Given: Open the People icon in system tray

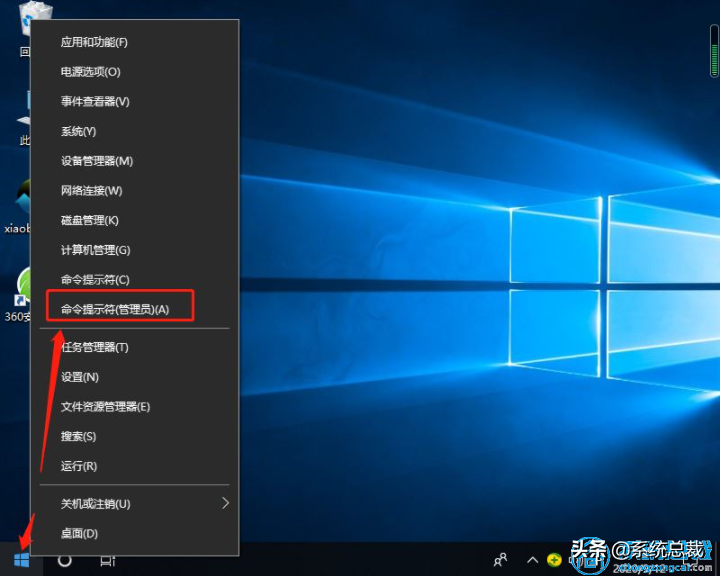Looking at the screenshot, I should coord(501,560).
